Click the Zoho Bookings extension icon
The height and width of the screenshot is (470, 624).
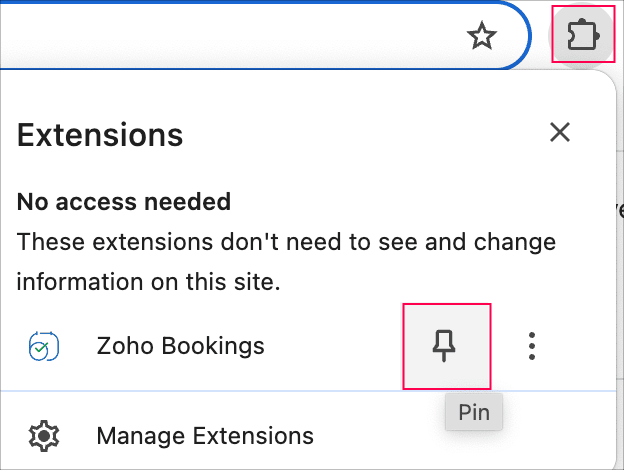44,347
